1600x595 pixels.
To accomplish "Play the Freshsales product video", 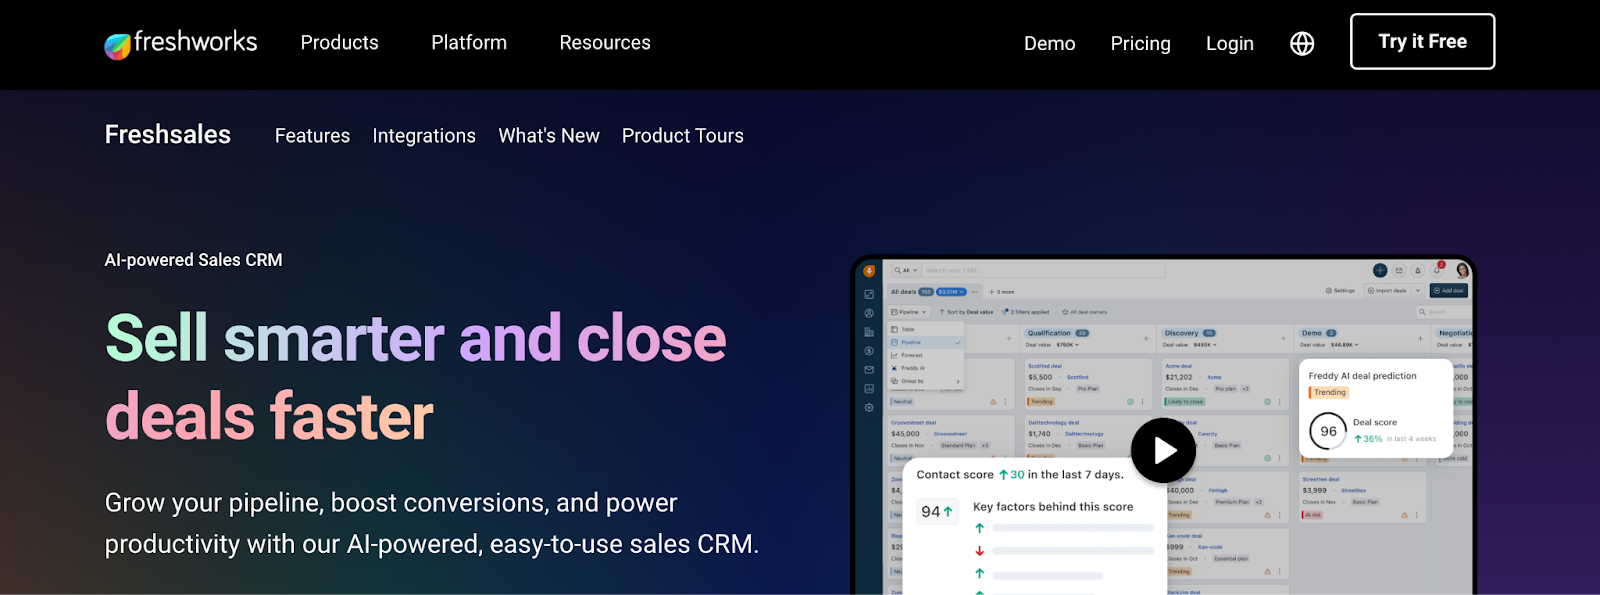I will click(1163, 450).
